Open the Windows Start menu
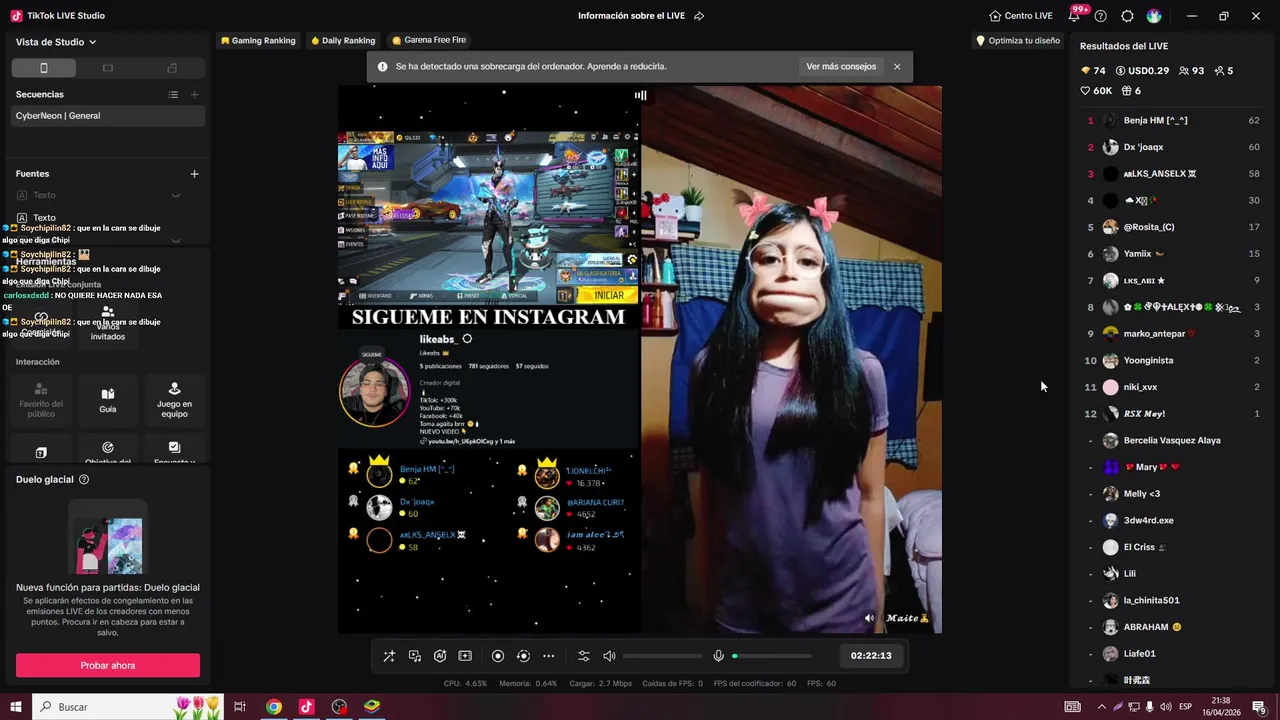Viewport: 1280px width, 720px height. 16,707
